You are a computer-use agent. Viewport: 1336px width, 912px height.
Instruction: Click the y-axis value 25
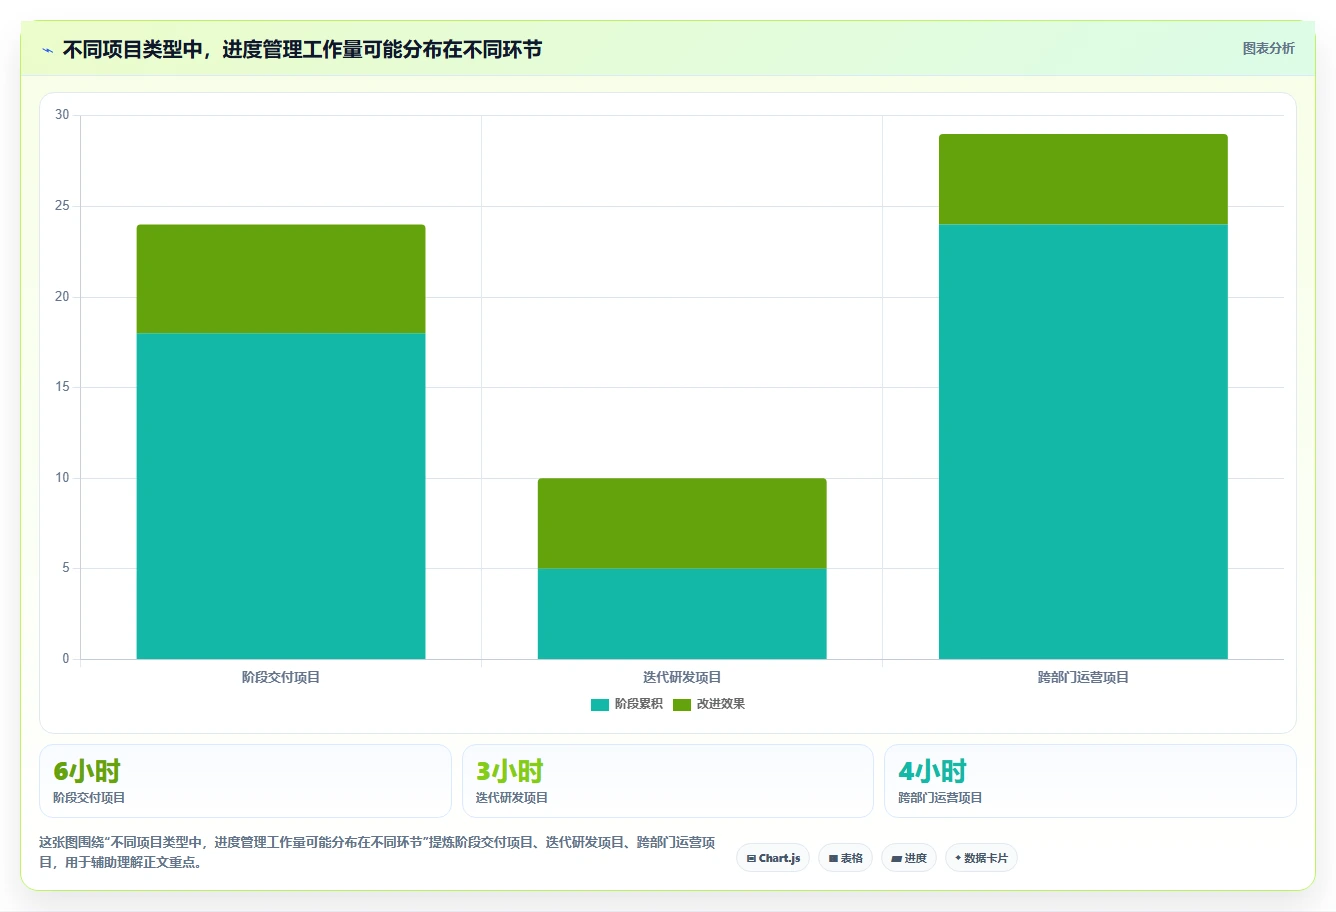click(x=62, y=206)
